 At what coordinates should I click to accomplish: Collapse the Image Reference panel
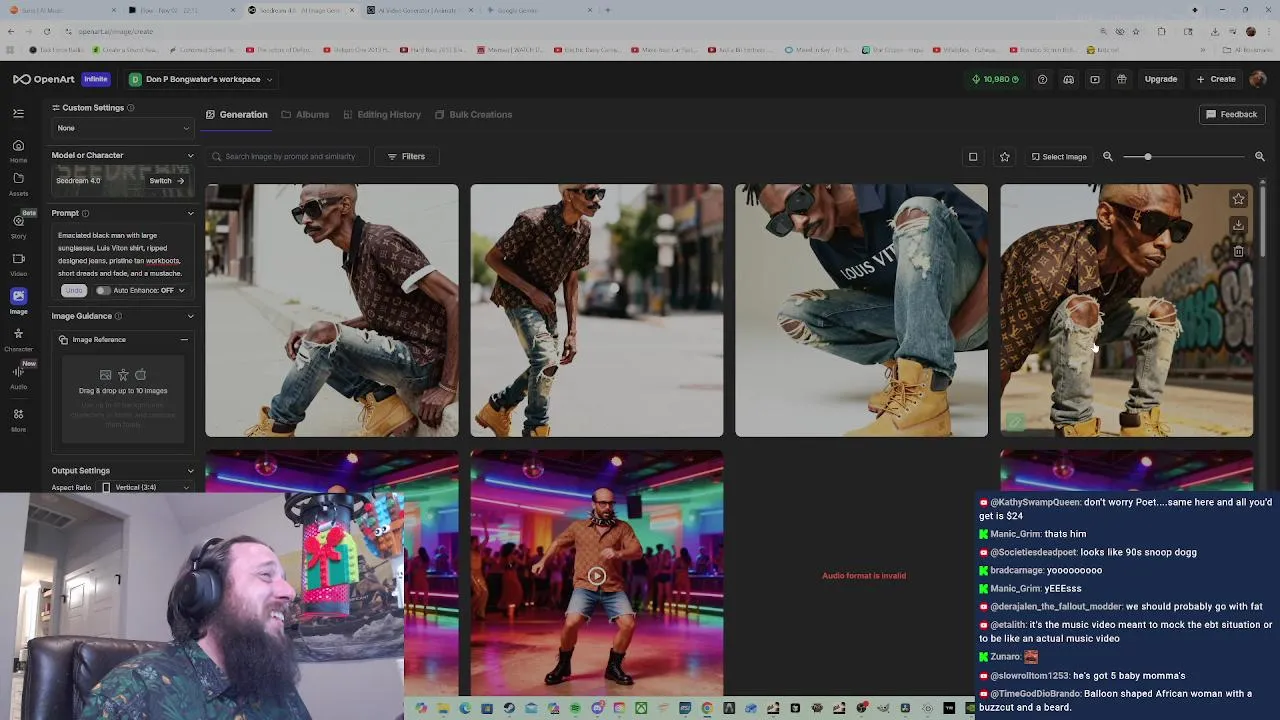point(184,340)
